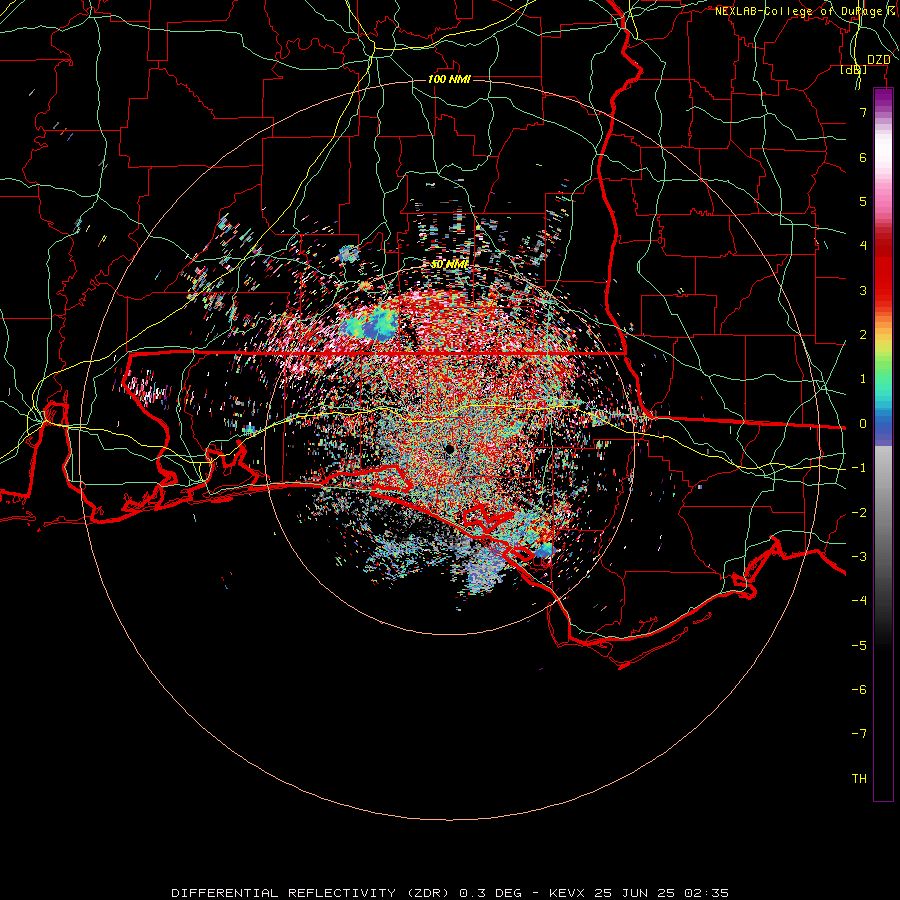900x900 pixels.
Task: Click the "-1" value on the color scale
Action: 859,468
